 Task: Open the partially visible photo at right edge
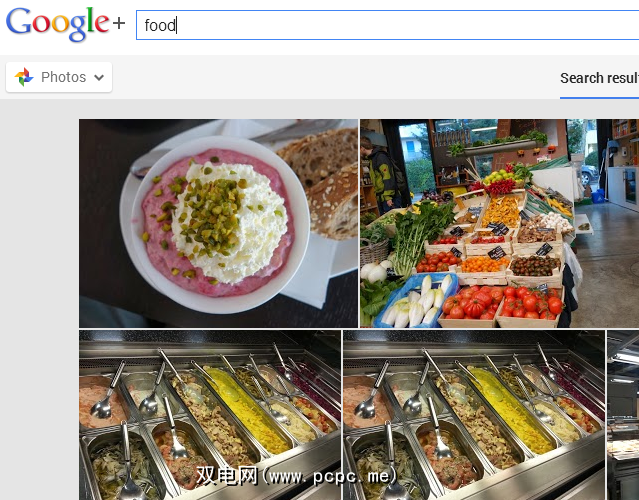pyautogui.click(x=623, y=415)
